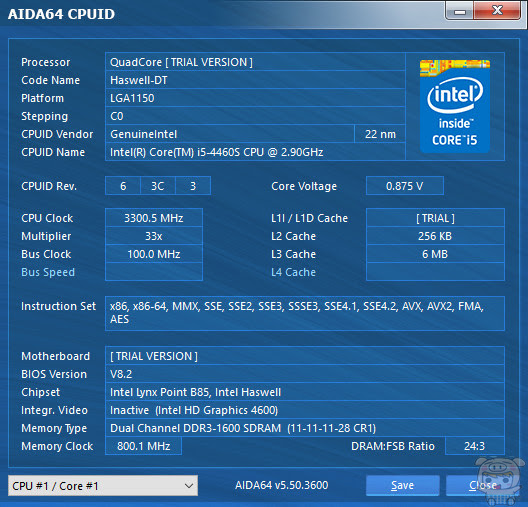Viewport: 528px width, 507px height.
Task: Click the C0 stepping value
Action: tap(255, 116)
